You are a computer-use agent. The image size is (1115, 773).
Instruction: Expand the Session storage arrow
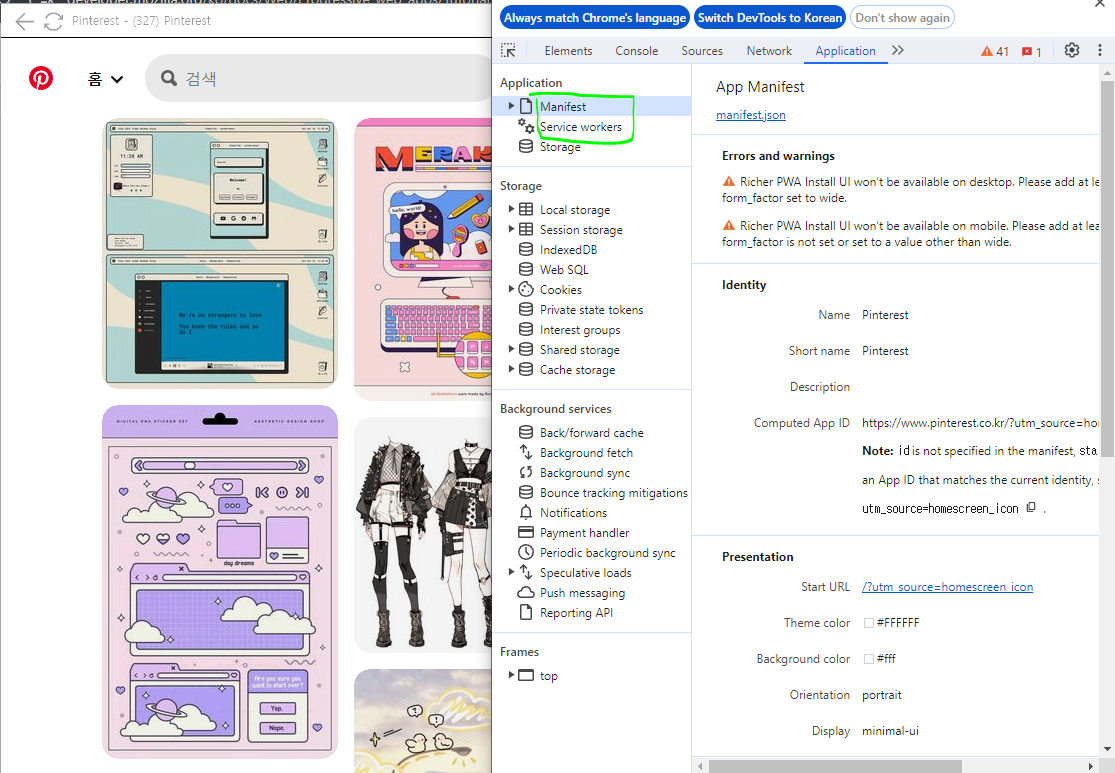[x=511, y=229]
